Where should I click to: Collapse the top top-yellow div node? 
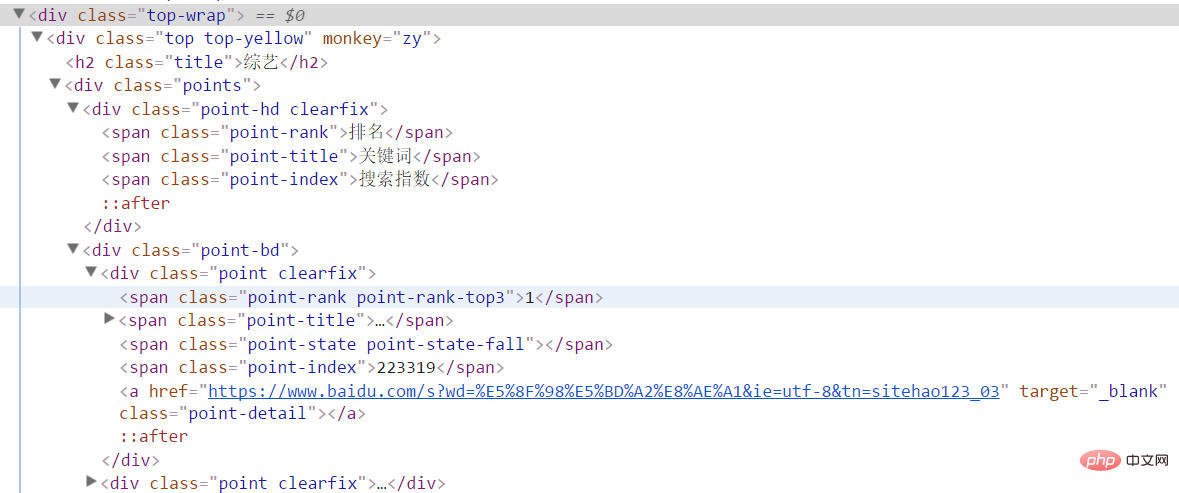pyautogui.click(x=37, y=37)
